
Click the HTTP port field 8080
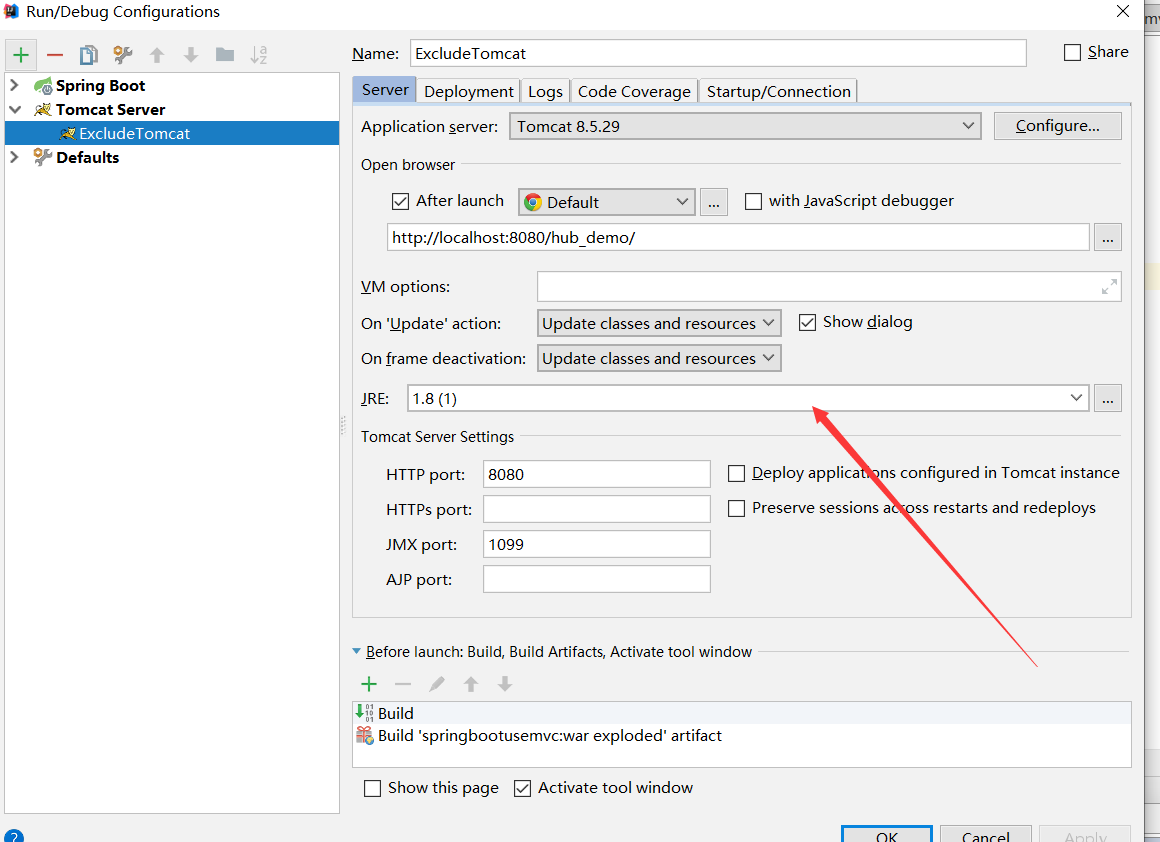[x=596, y=474]
